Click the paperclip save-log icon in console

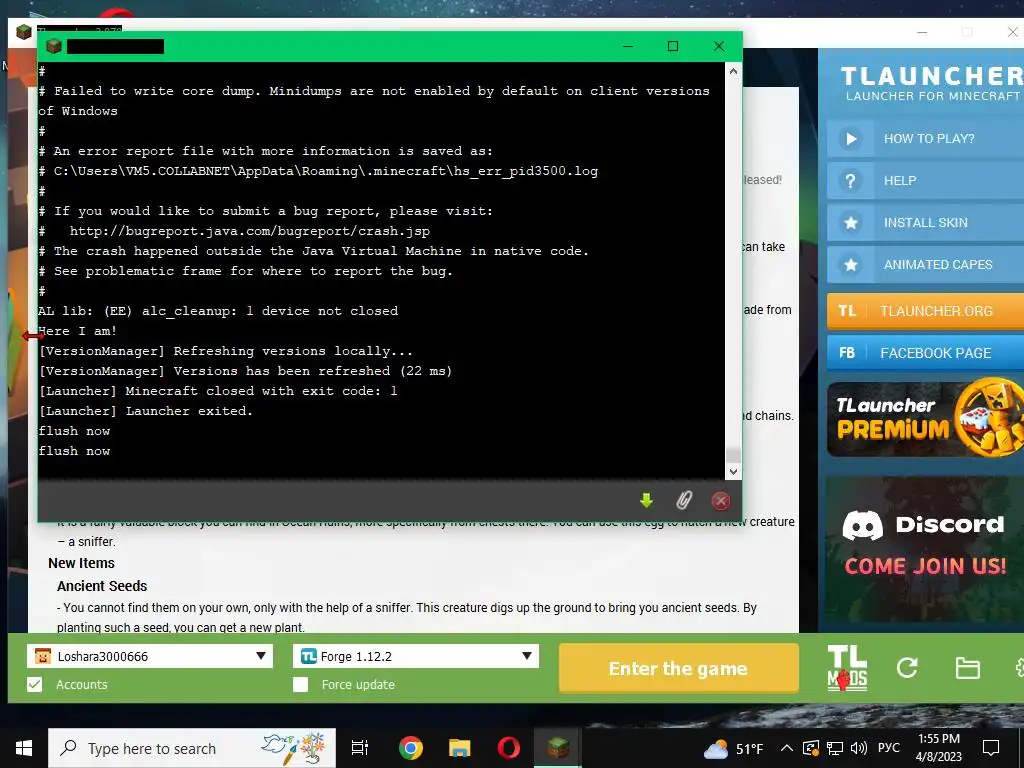coord(683,501)
